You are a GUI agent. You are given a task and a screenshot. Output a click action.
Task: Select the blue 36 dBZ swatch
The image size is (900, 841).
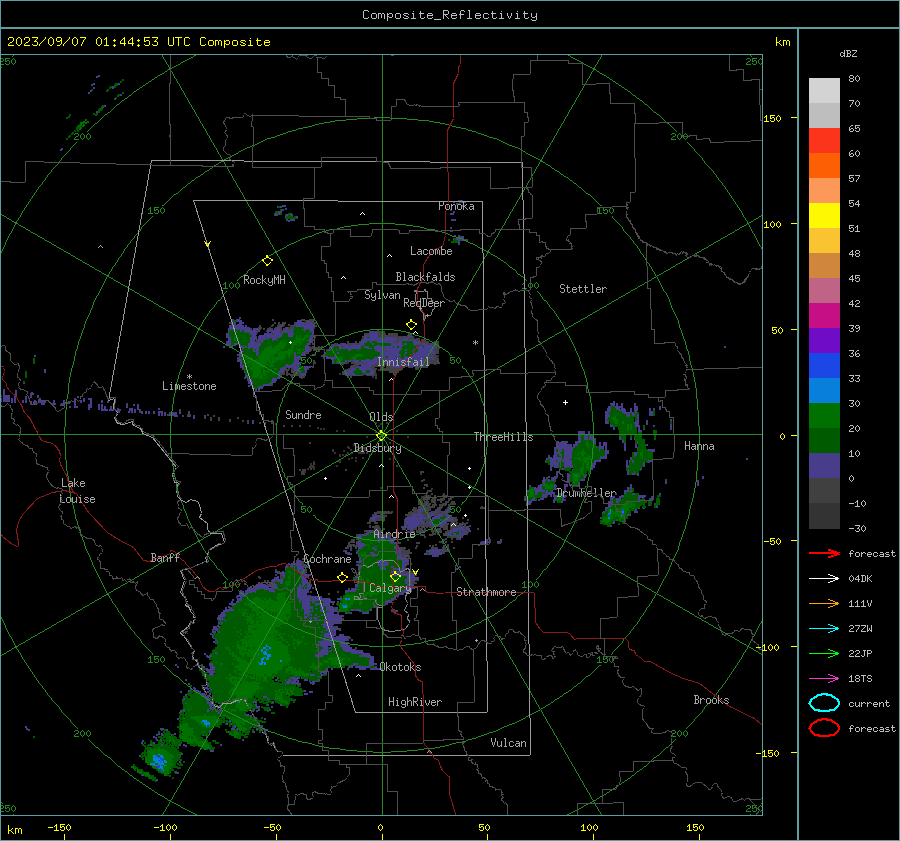(x=824, y=365)
